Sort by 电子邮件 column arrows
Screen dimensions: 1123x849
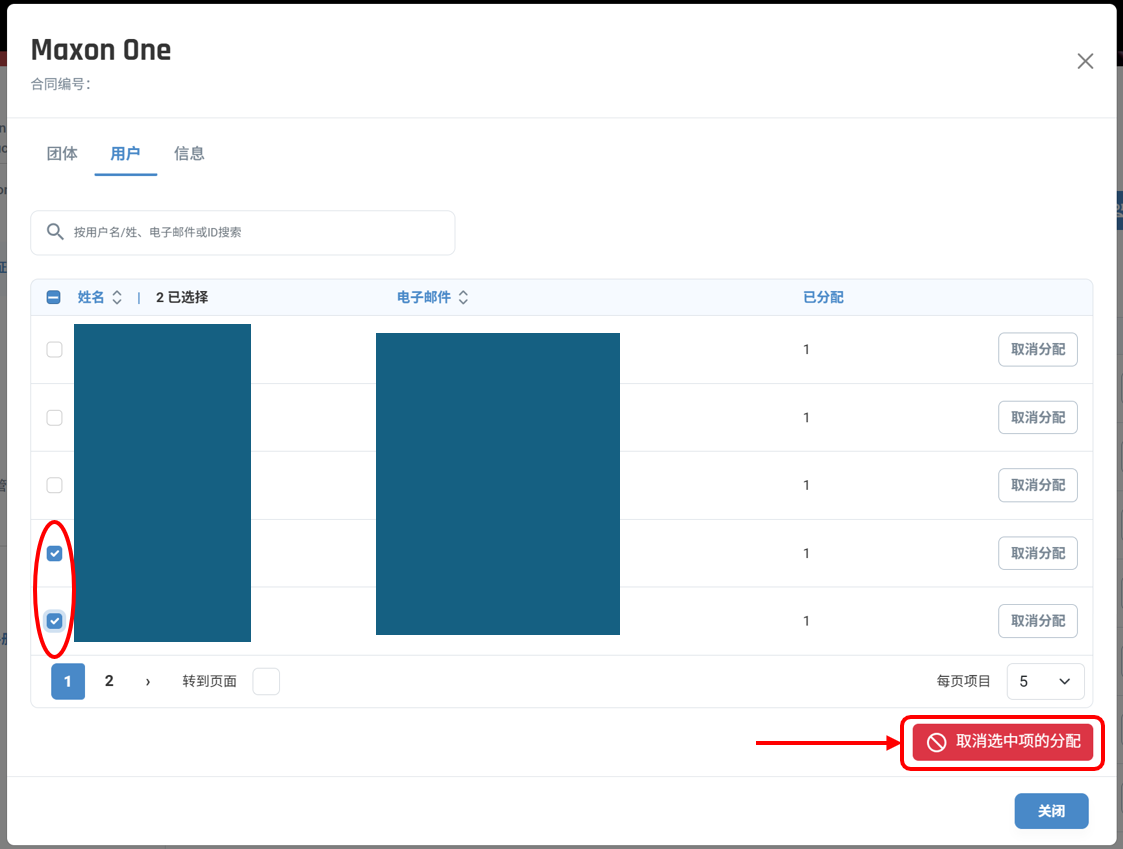463,297
